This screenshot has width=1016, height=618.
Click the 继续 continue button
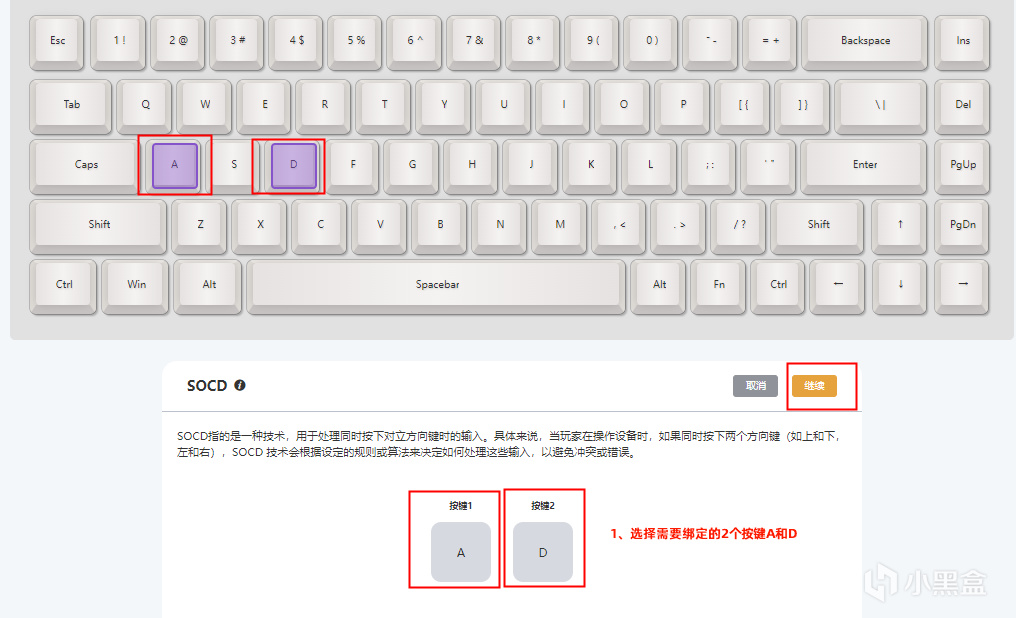click(814, 385)
